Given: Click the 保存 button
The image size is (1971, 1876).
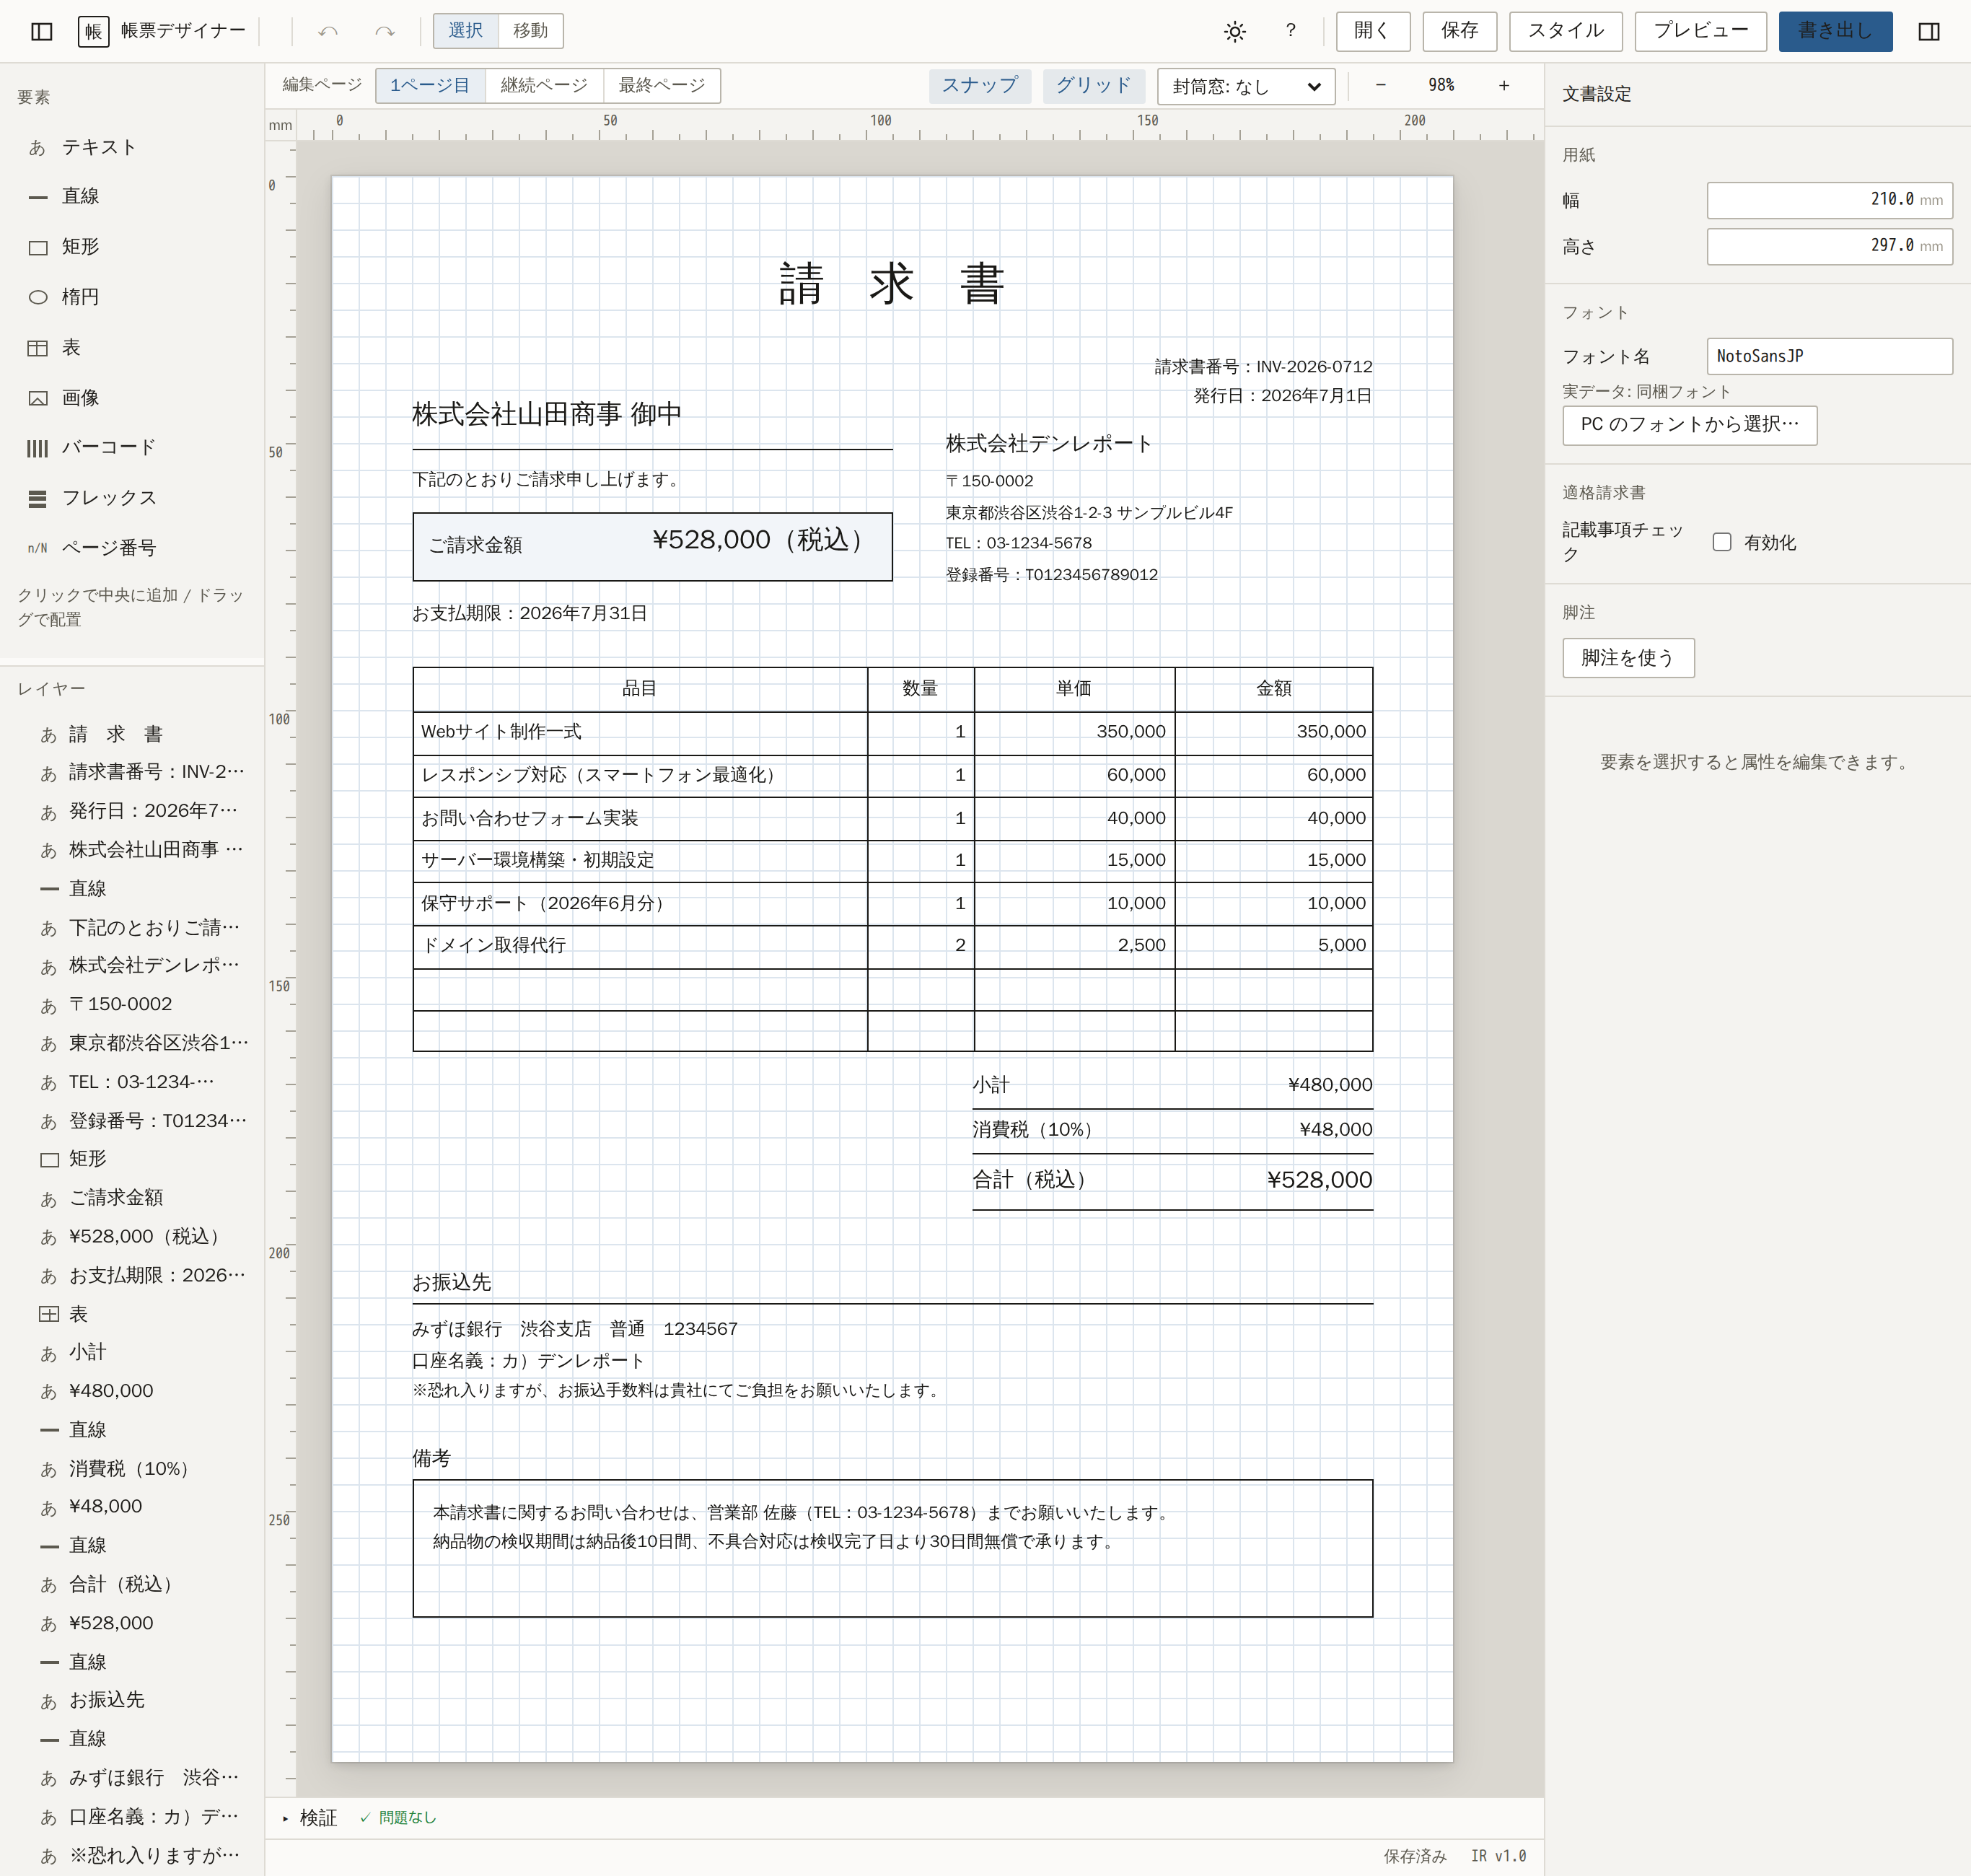Looking at the screenshot, I should 1459,31.
